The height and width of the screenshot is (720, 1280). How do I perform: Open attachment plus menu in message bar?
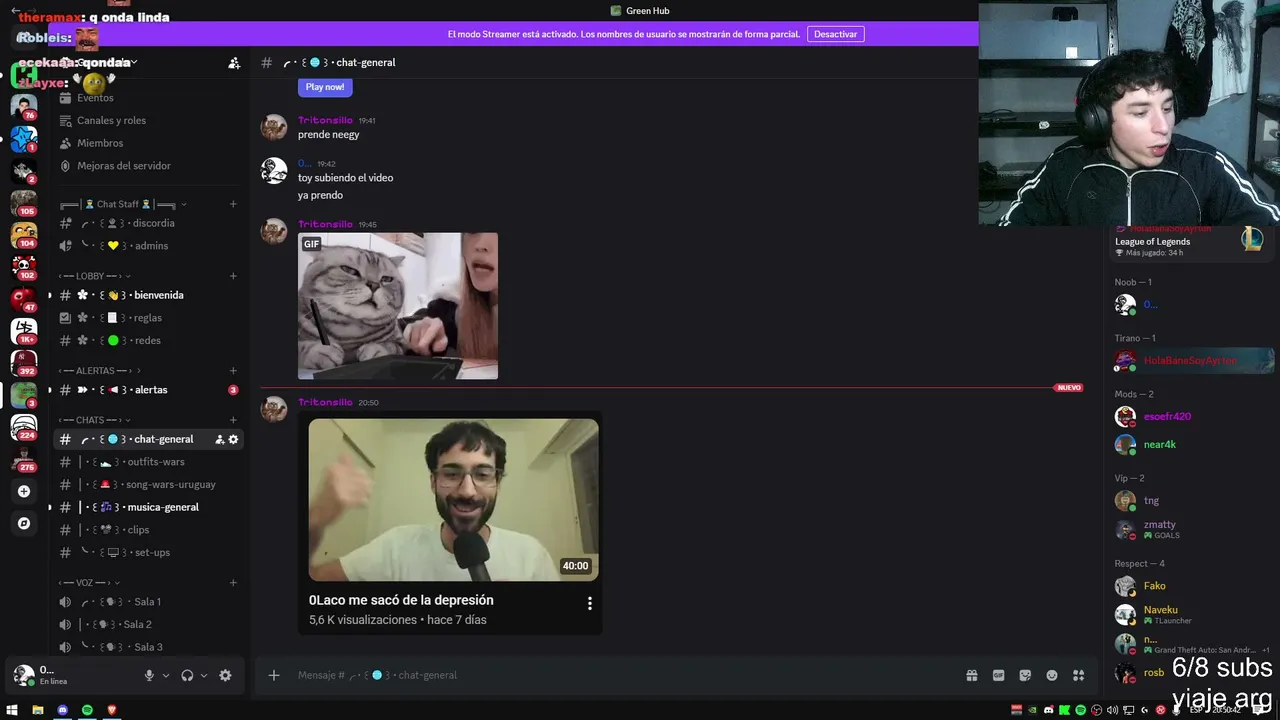(274, 675)
